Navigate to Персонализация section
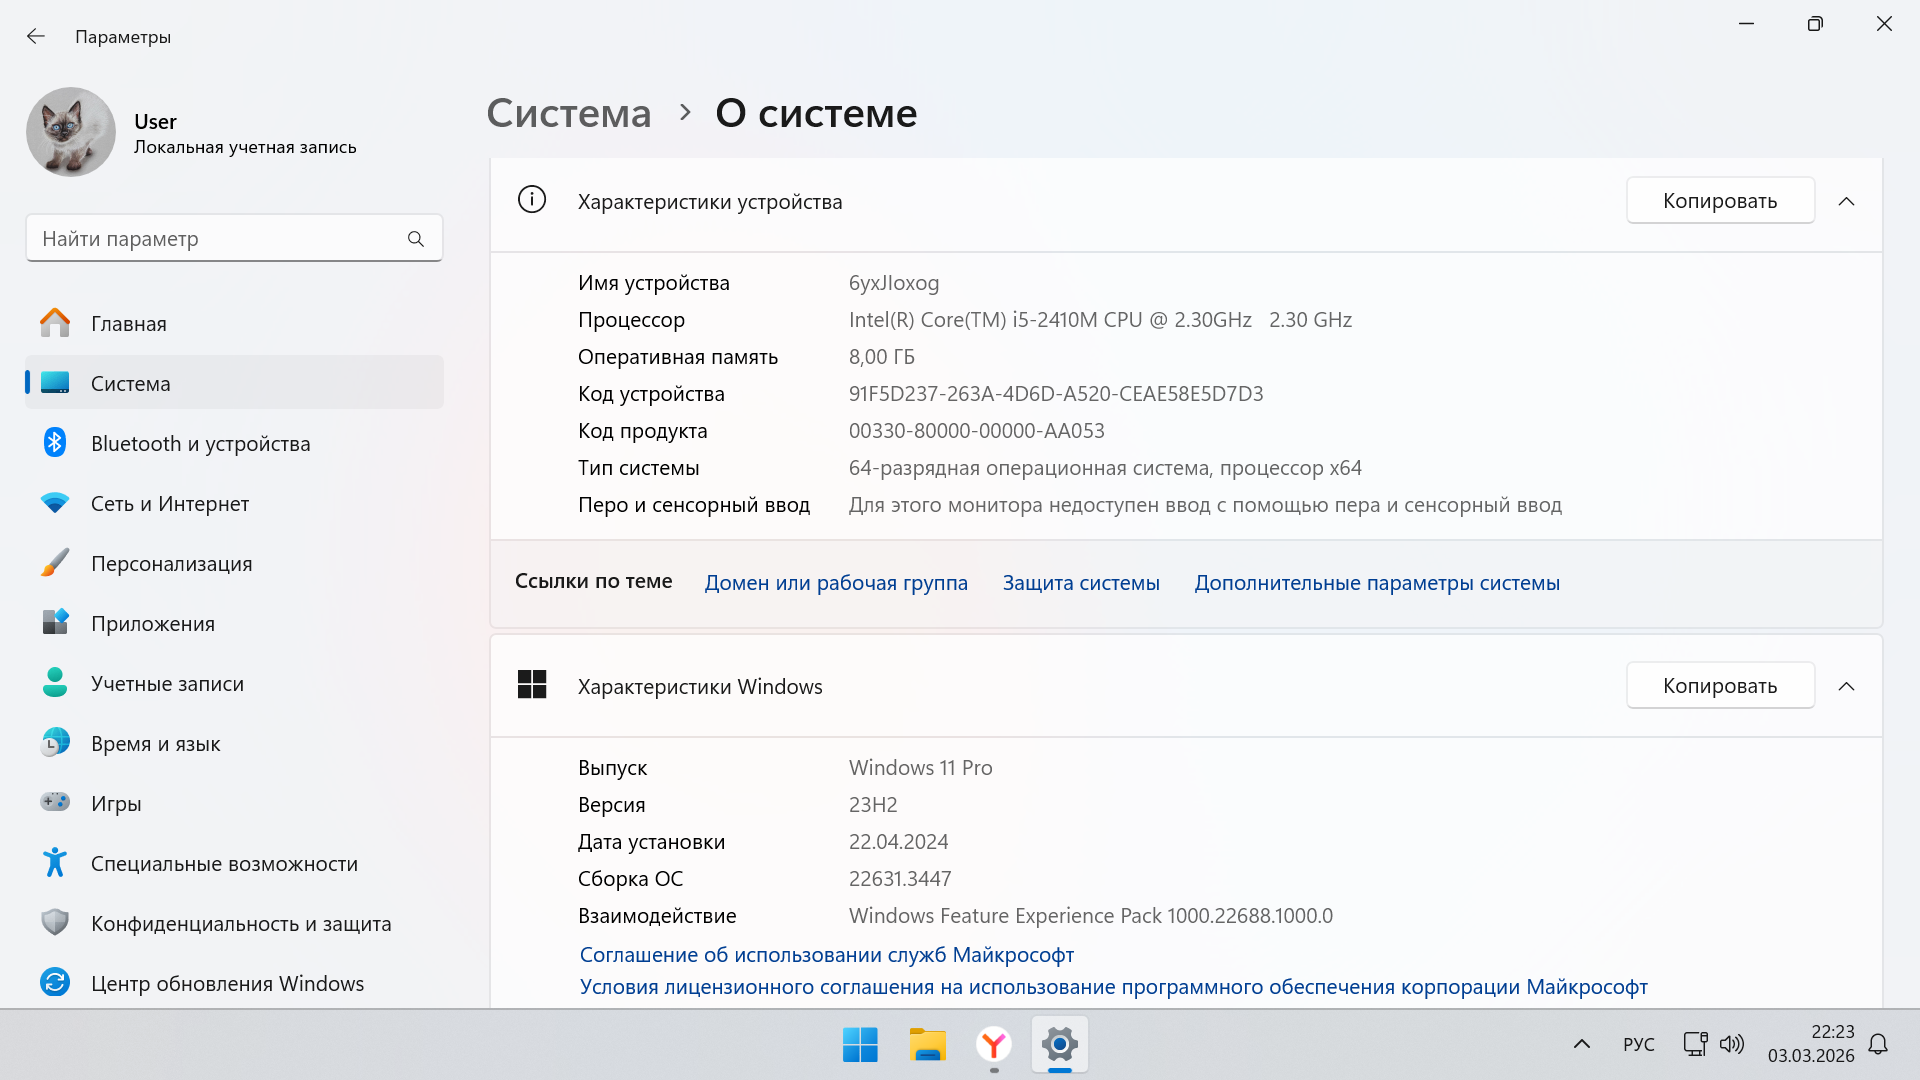The width and height of the screenshot is (1920, 1080). pos(234,563)
